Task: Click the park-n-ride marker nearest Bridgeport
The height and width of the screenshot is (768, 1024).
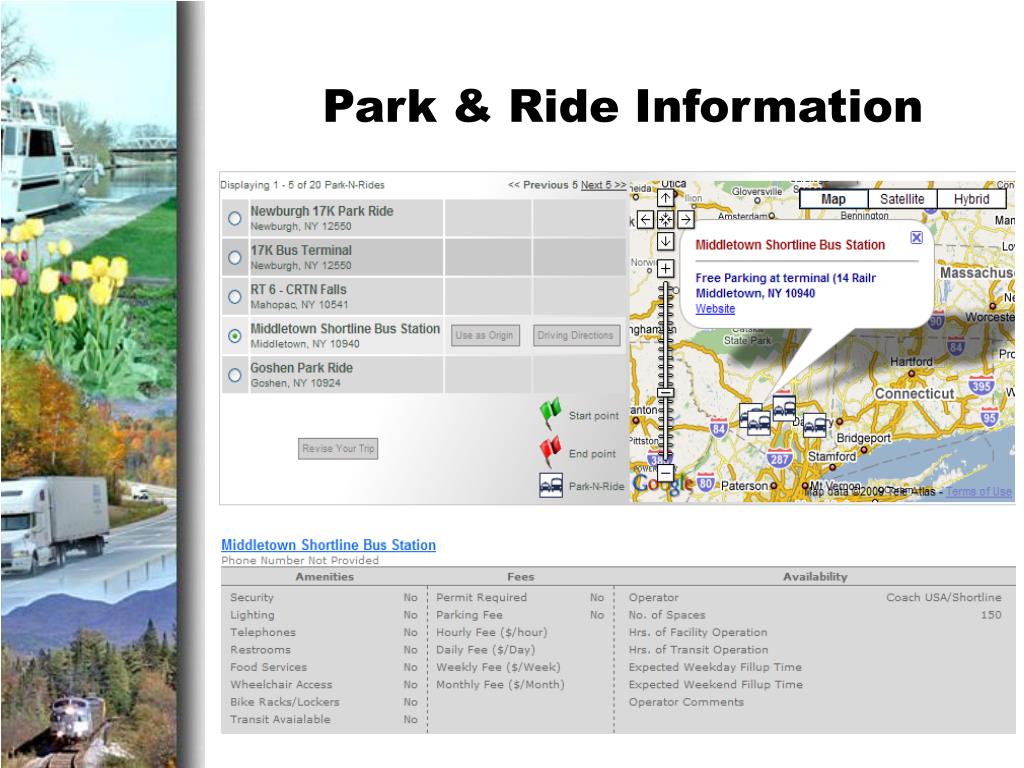Action: pos(814,425)
